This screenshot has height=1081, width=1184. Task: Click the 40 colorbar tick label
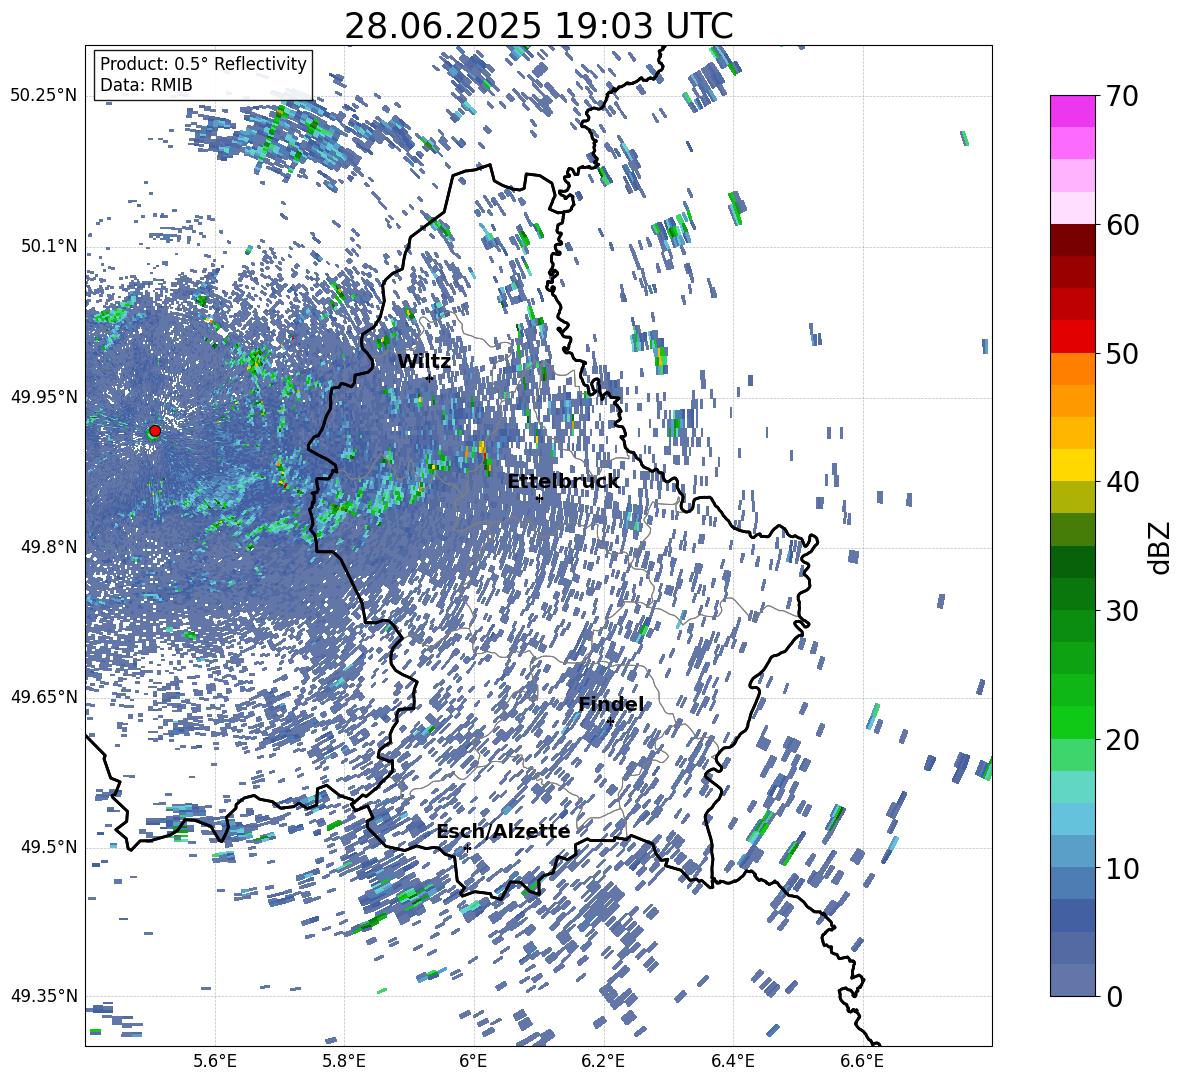[x=1122, y=482]
